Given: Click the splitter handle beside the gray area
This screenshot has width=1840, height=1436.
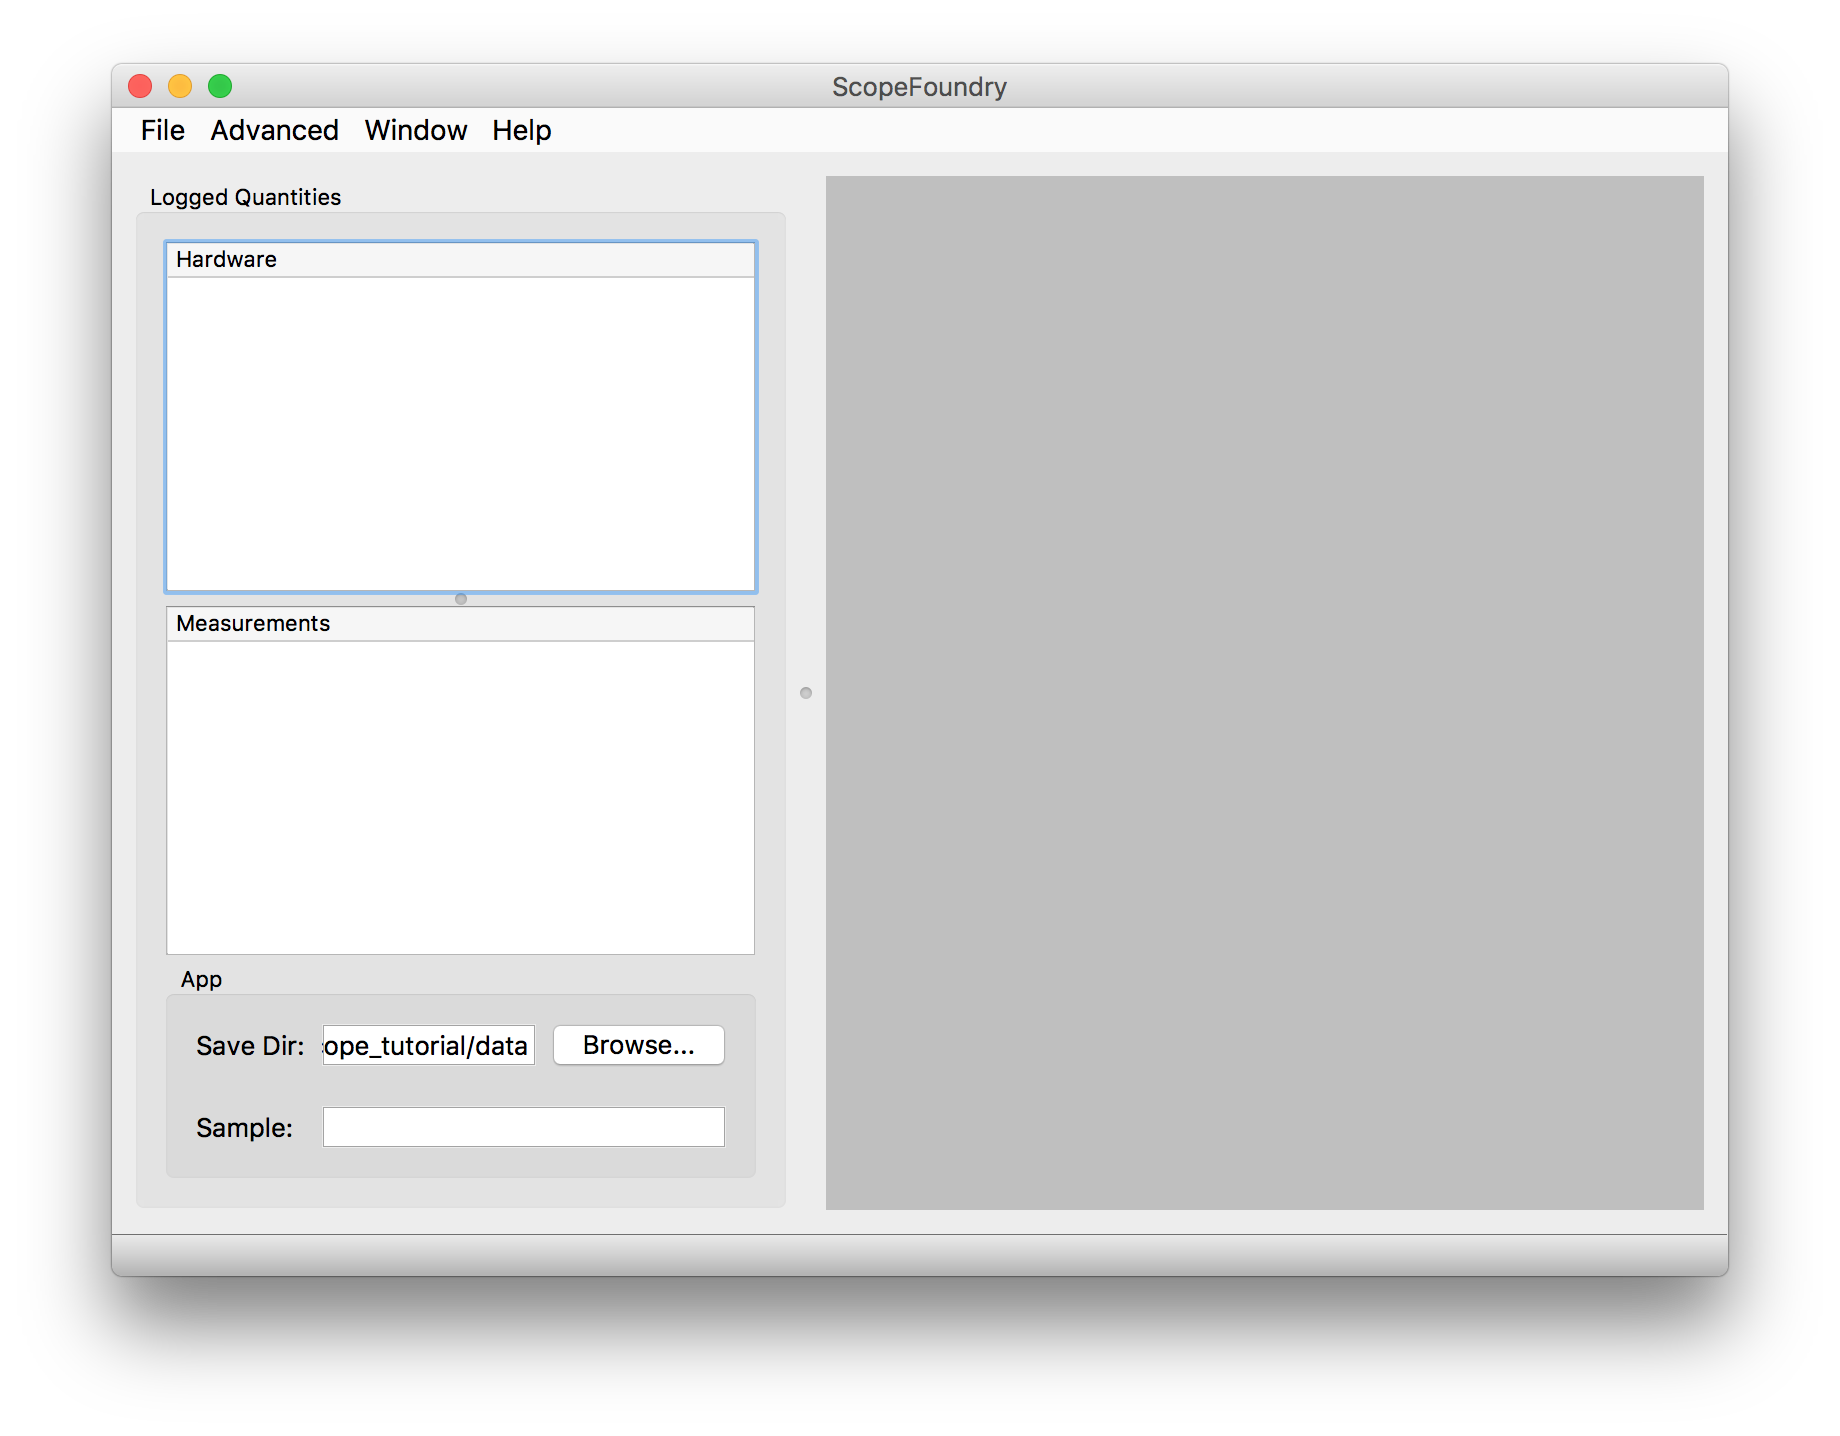Looking at the screenshot, I should tap(806, 693).
